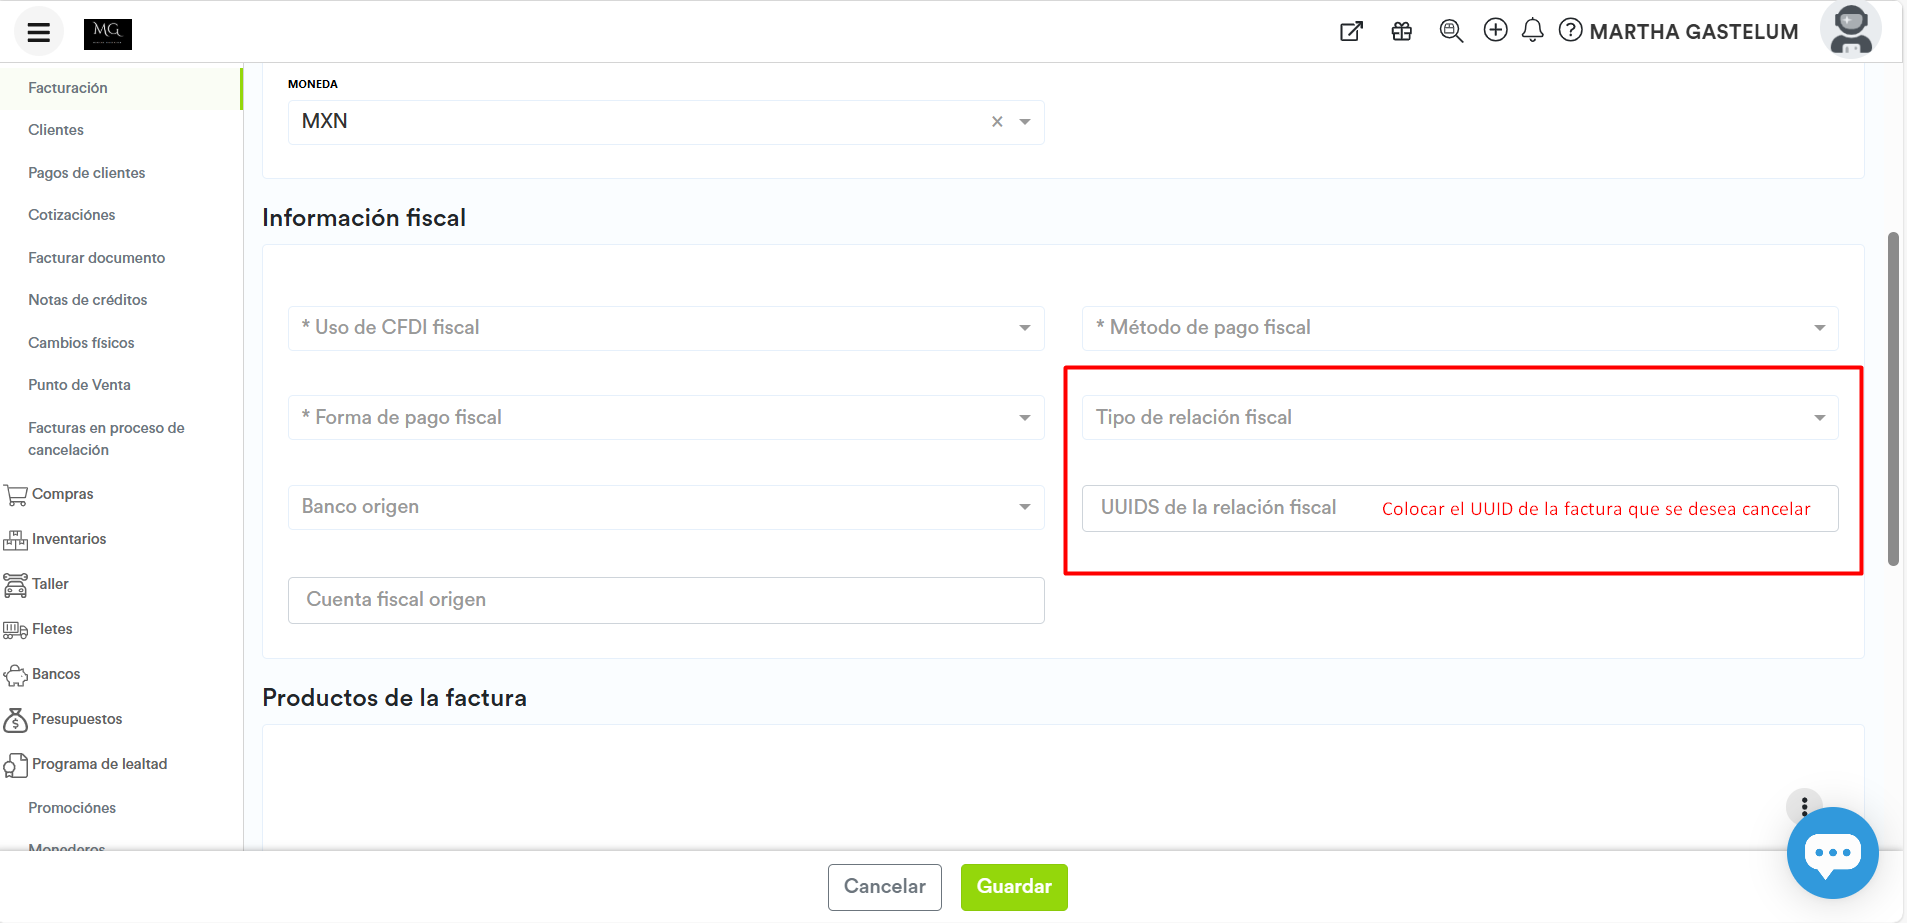Select Clientes in the sidebar
Viewport: 1907px width, 923px height.
click(56, 130)
